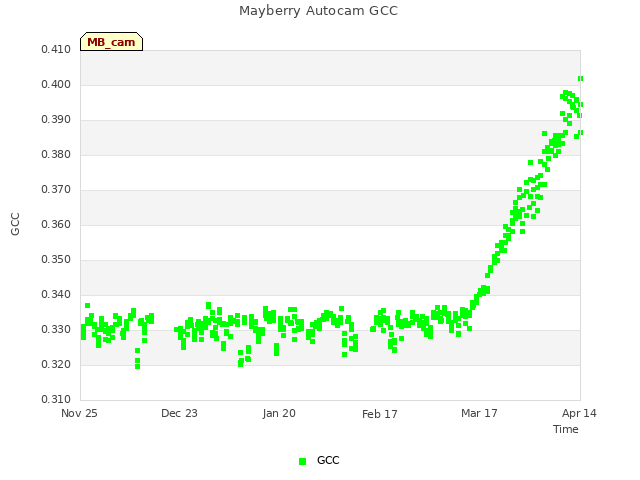Click the 0.360 y-axis tick label

coord(56,224)
